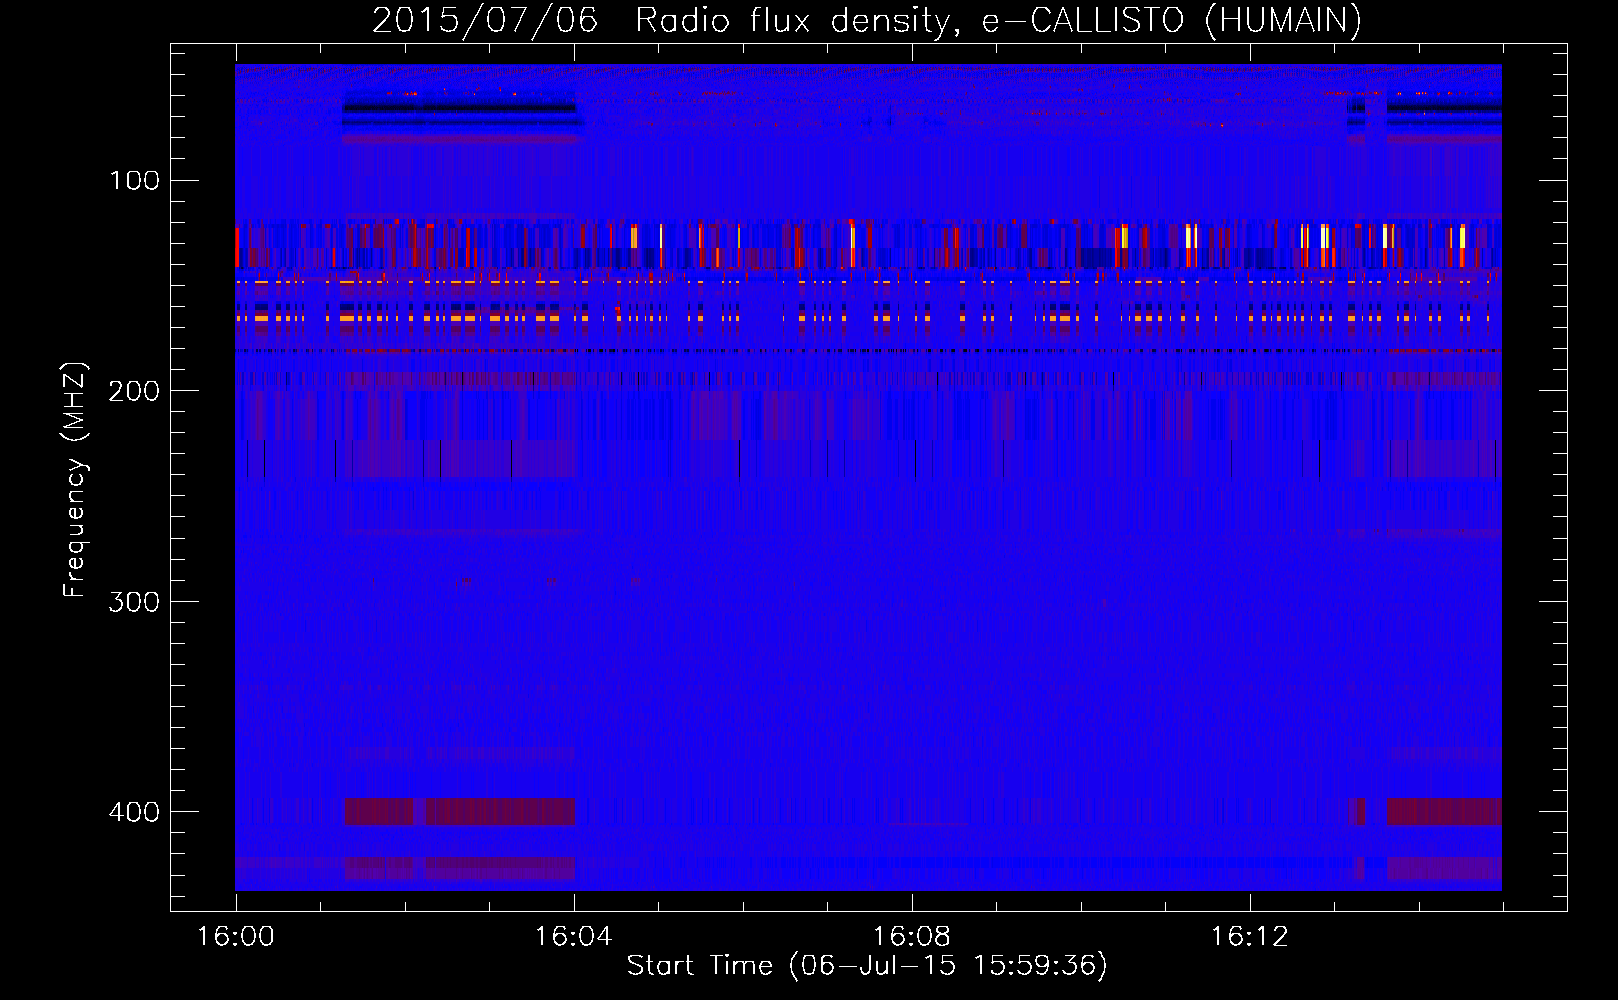Click the plot title 'Radio flux density, e-CALLISTO (HUMAIN)'

(x=998, y=20)
